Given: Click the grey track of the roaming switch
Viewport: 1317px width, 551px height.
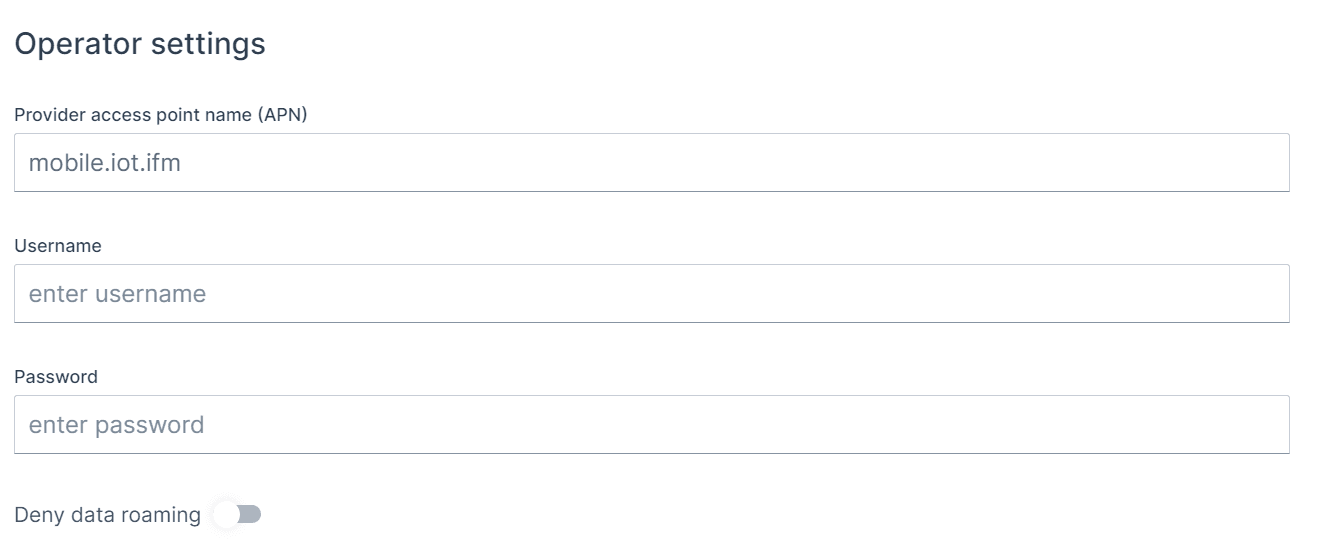Looking at the screenshot, I should pyautogui.click(x=251, y=515).
